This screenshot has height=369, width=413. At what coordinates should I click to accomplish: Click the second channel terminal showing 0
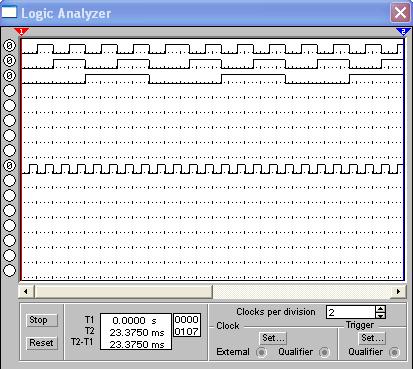[9, 60]
